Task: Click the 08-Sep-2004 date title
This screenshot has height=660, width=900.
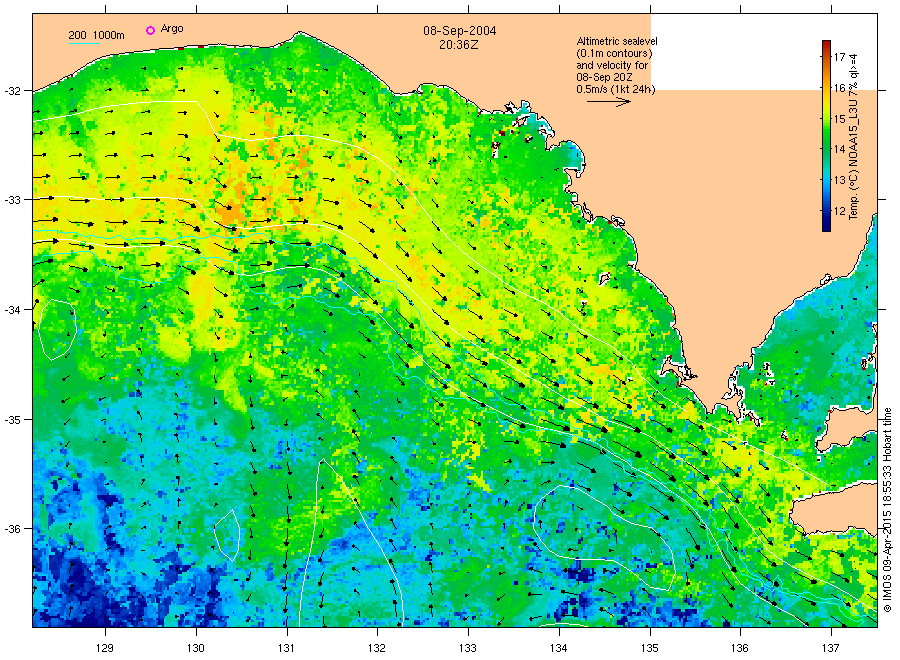Action: click(x=460, y=31)
